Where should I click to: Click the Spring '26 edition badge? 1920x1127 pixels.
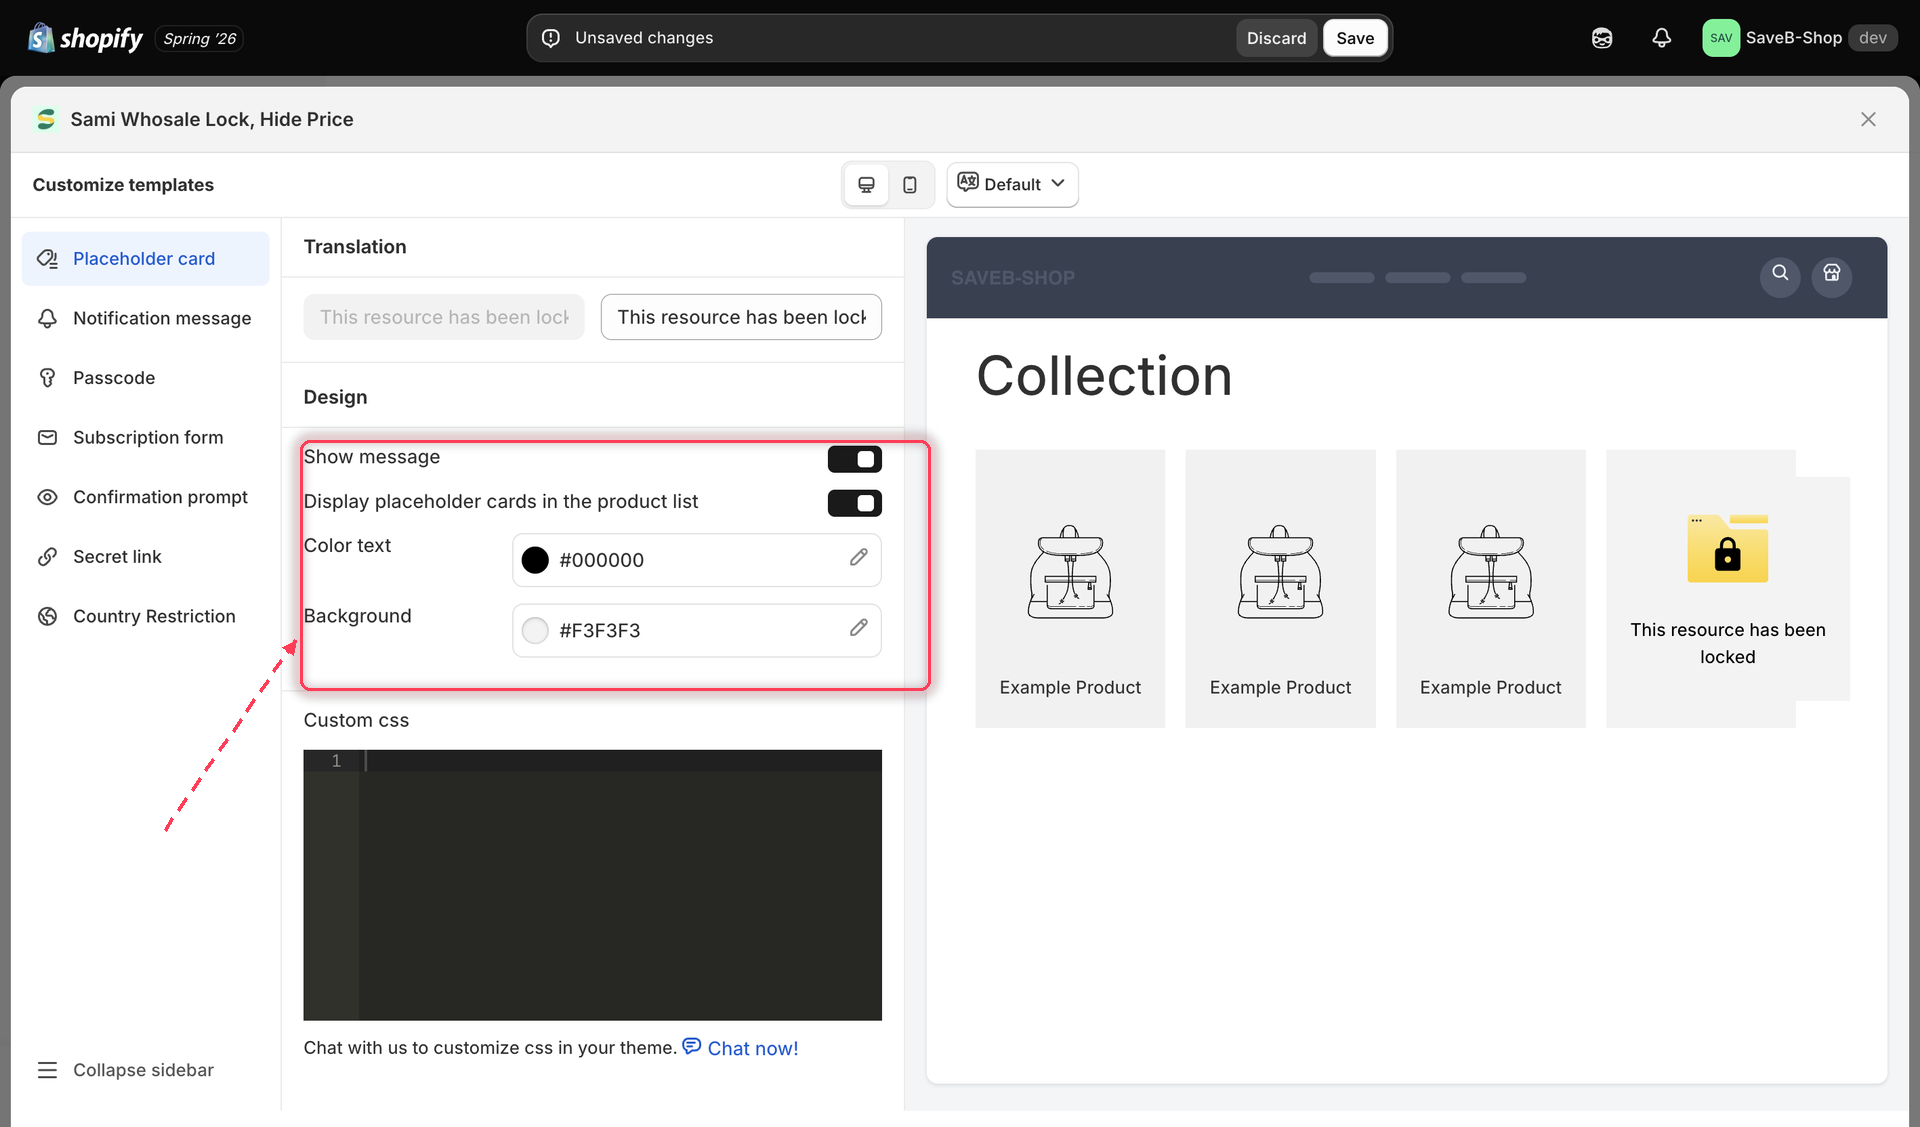click(x=200, y=38)
